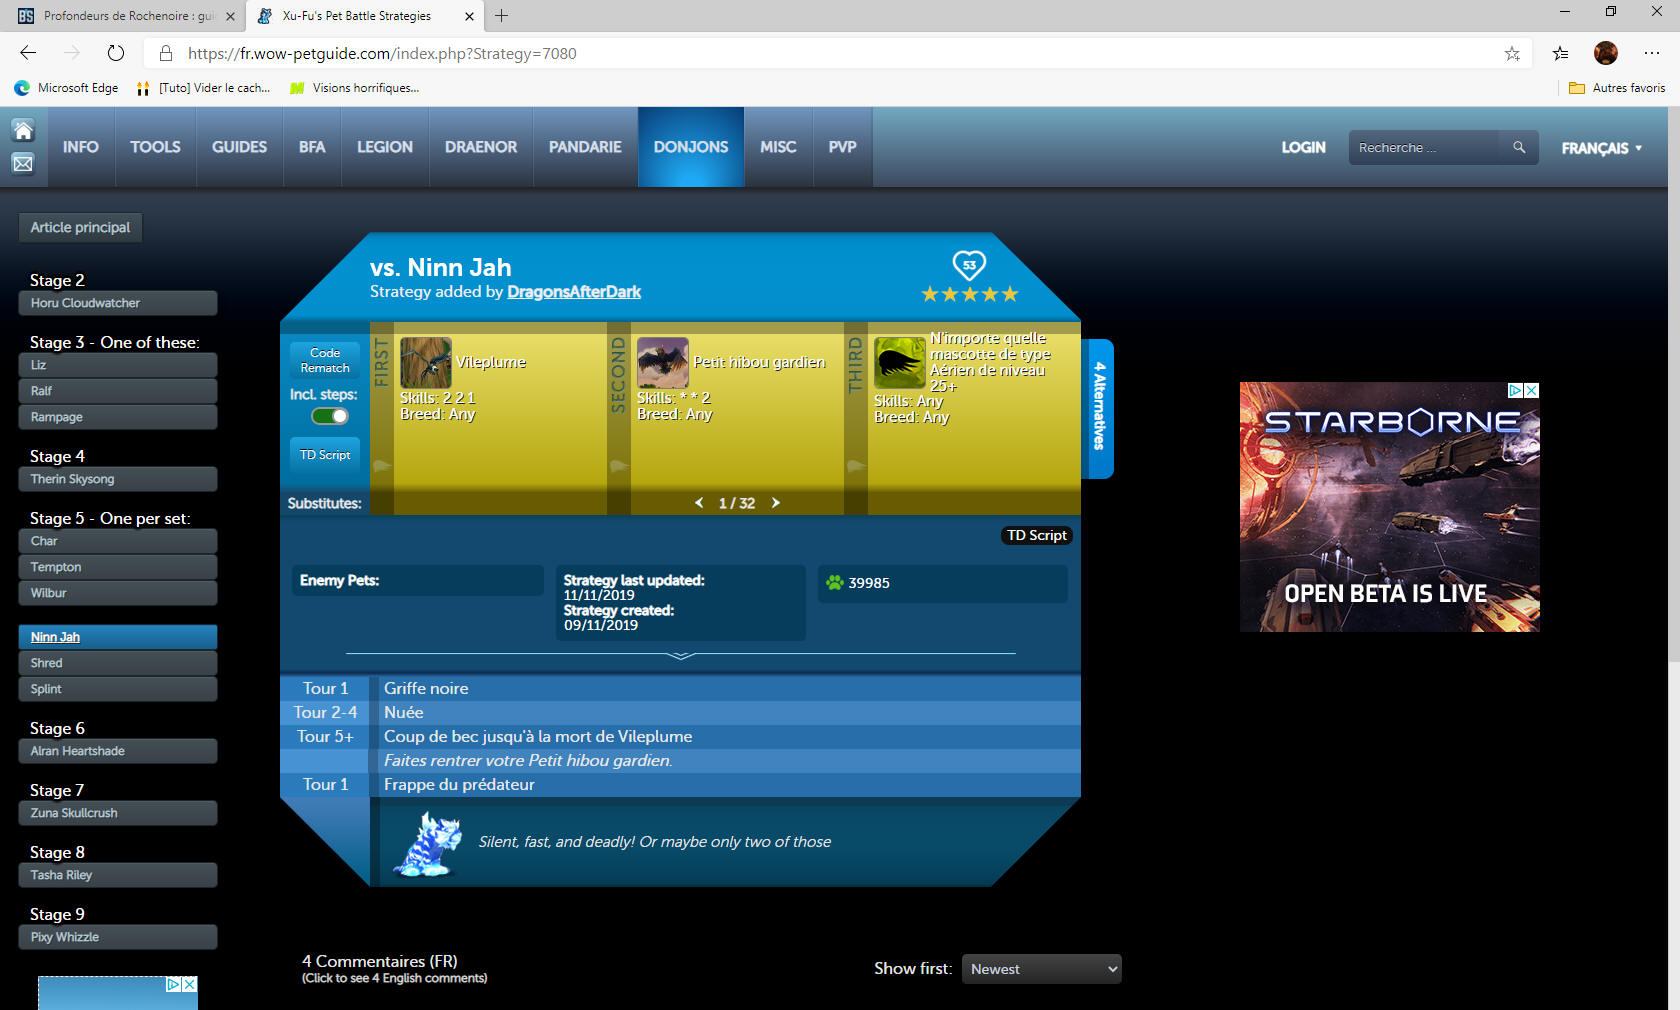The image size is (1680, 1010).
Task: Click the flying-type pet icon in third slot
Action: (900, 363)
